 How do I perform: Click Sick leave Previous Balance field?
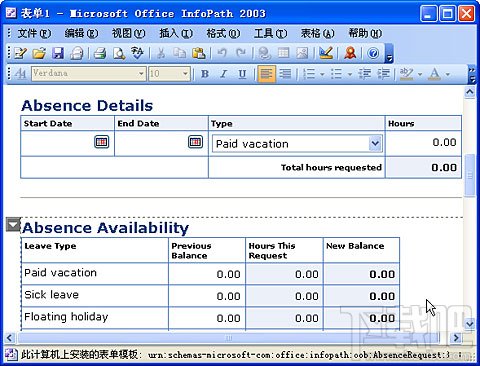pos(207,296)
